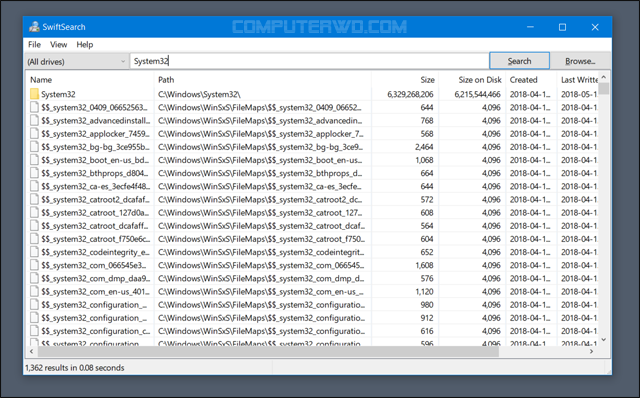Click path of $$_system32_applocker_7 file
Screen dimensions: 640x398
(260, 133)
